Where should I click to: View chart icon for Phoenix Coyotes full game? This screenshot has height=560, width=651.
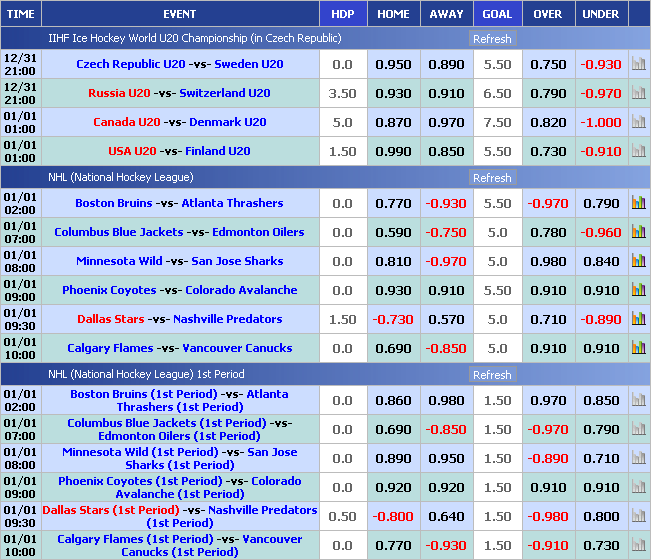[x=638, y=290]
